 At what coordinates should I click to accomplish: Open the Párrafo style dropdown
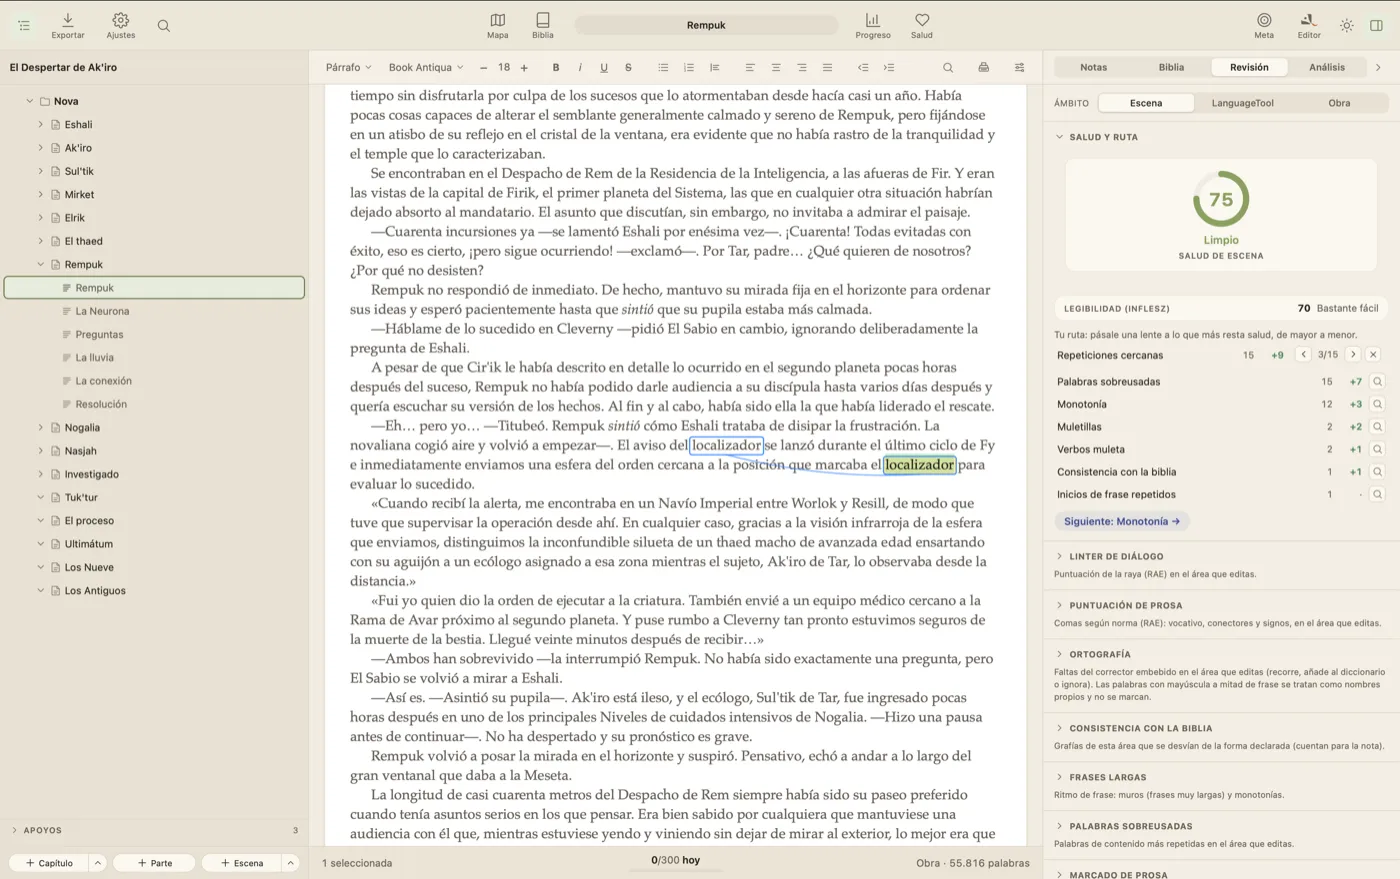click(348, 68)
